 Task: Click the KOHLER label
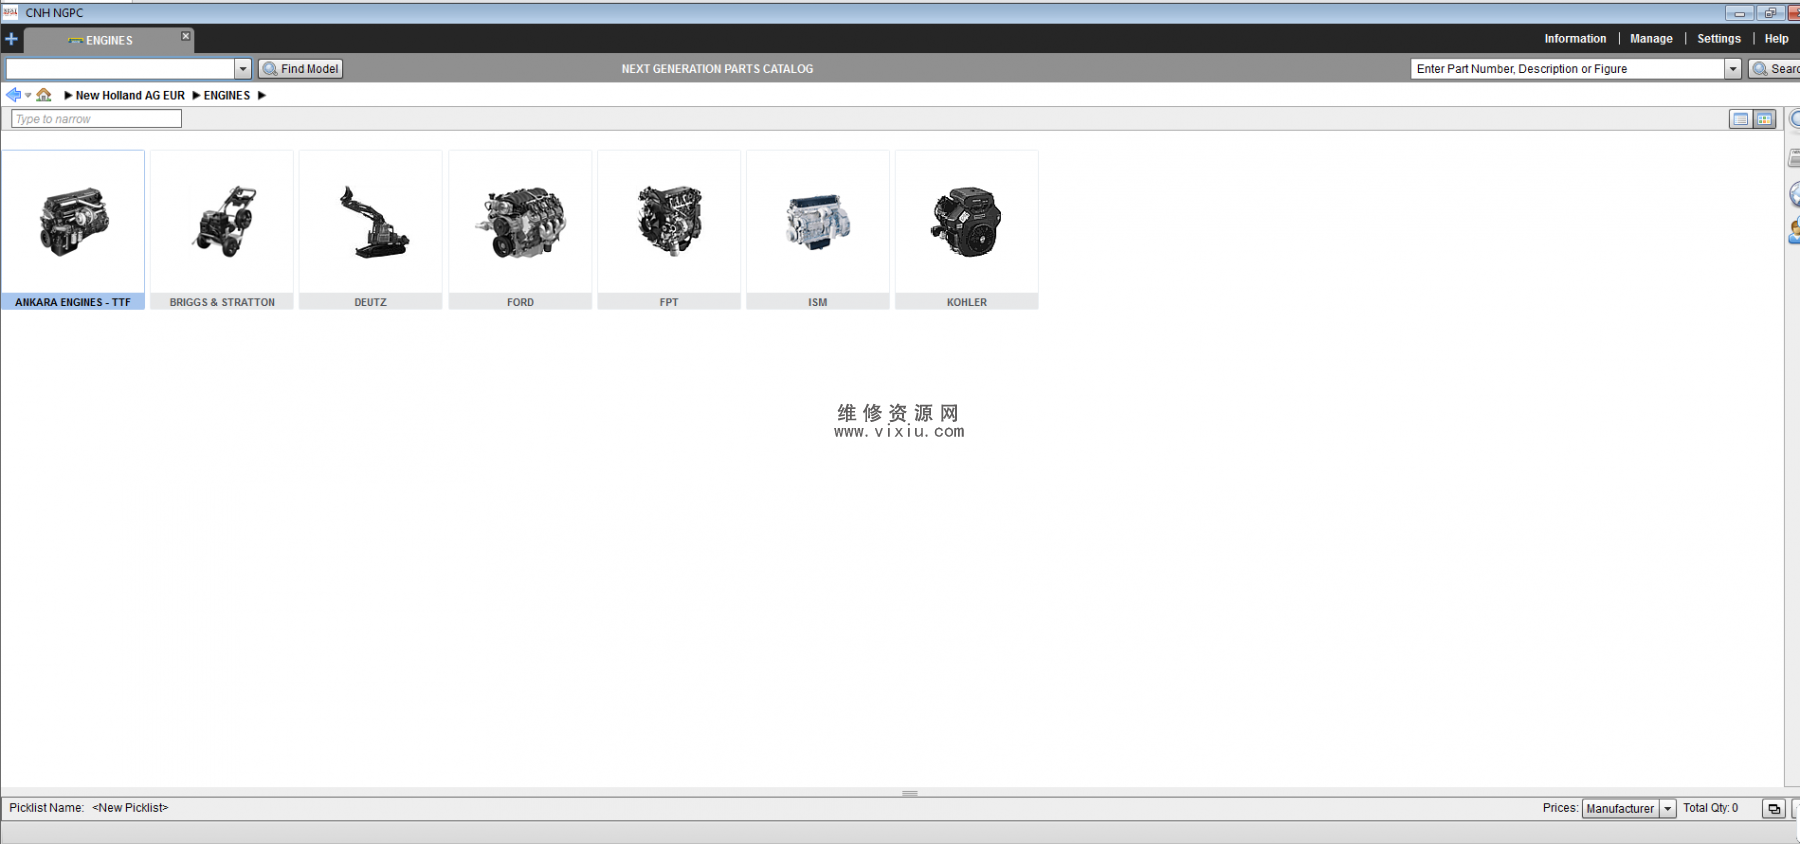click(967, 302)
